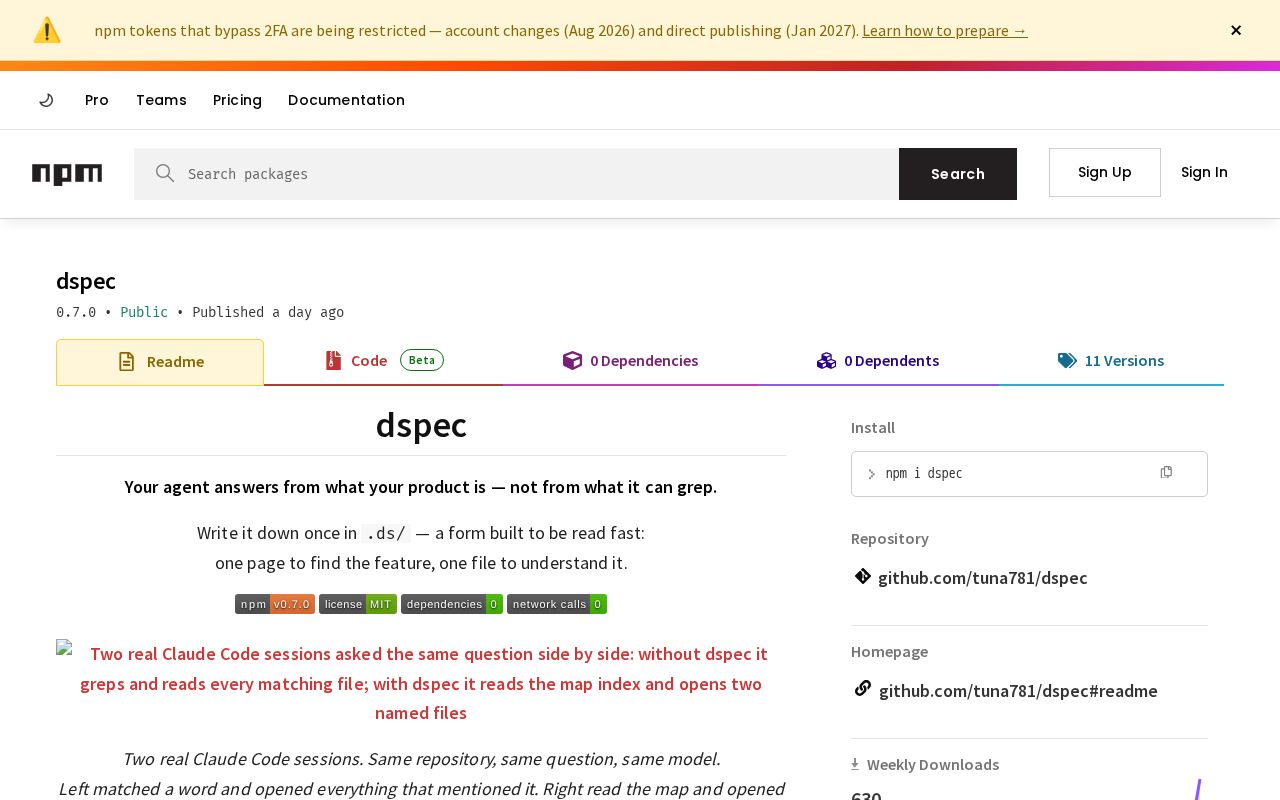Click the dspec package title heading
The height and width of the screenshot is (800, 1280).
(x=86, y=281)
